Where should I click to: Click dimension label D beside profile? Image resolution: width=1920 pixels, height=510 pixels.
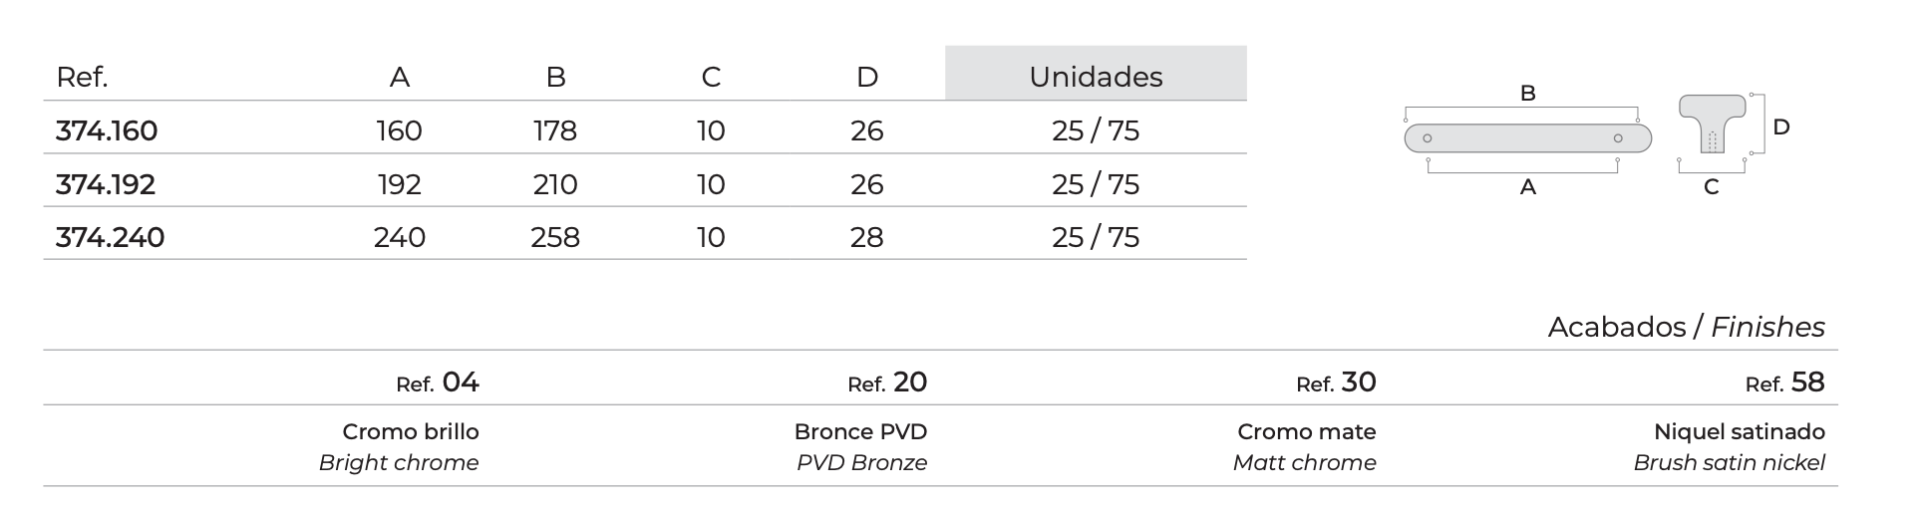point(1781,127)
